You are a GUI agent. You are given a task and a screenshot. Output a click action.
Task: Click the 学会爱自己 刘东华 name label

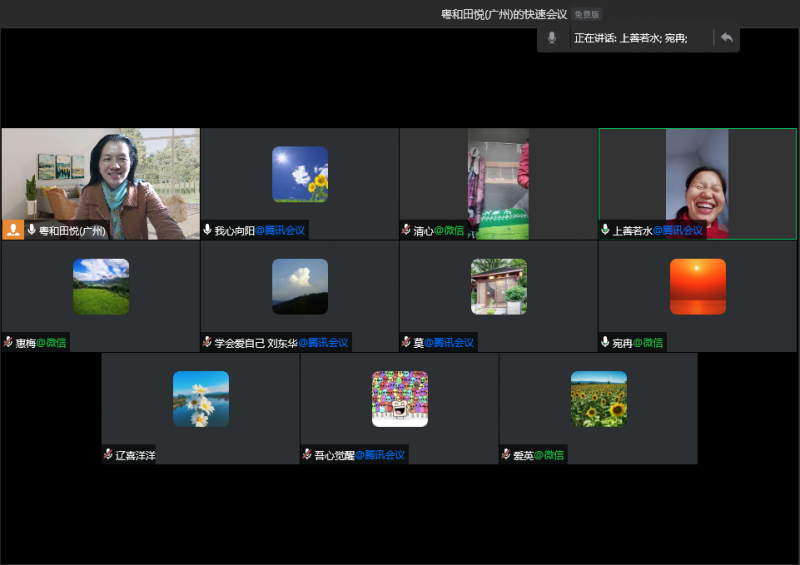(x=255, y=343)
